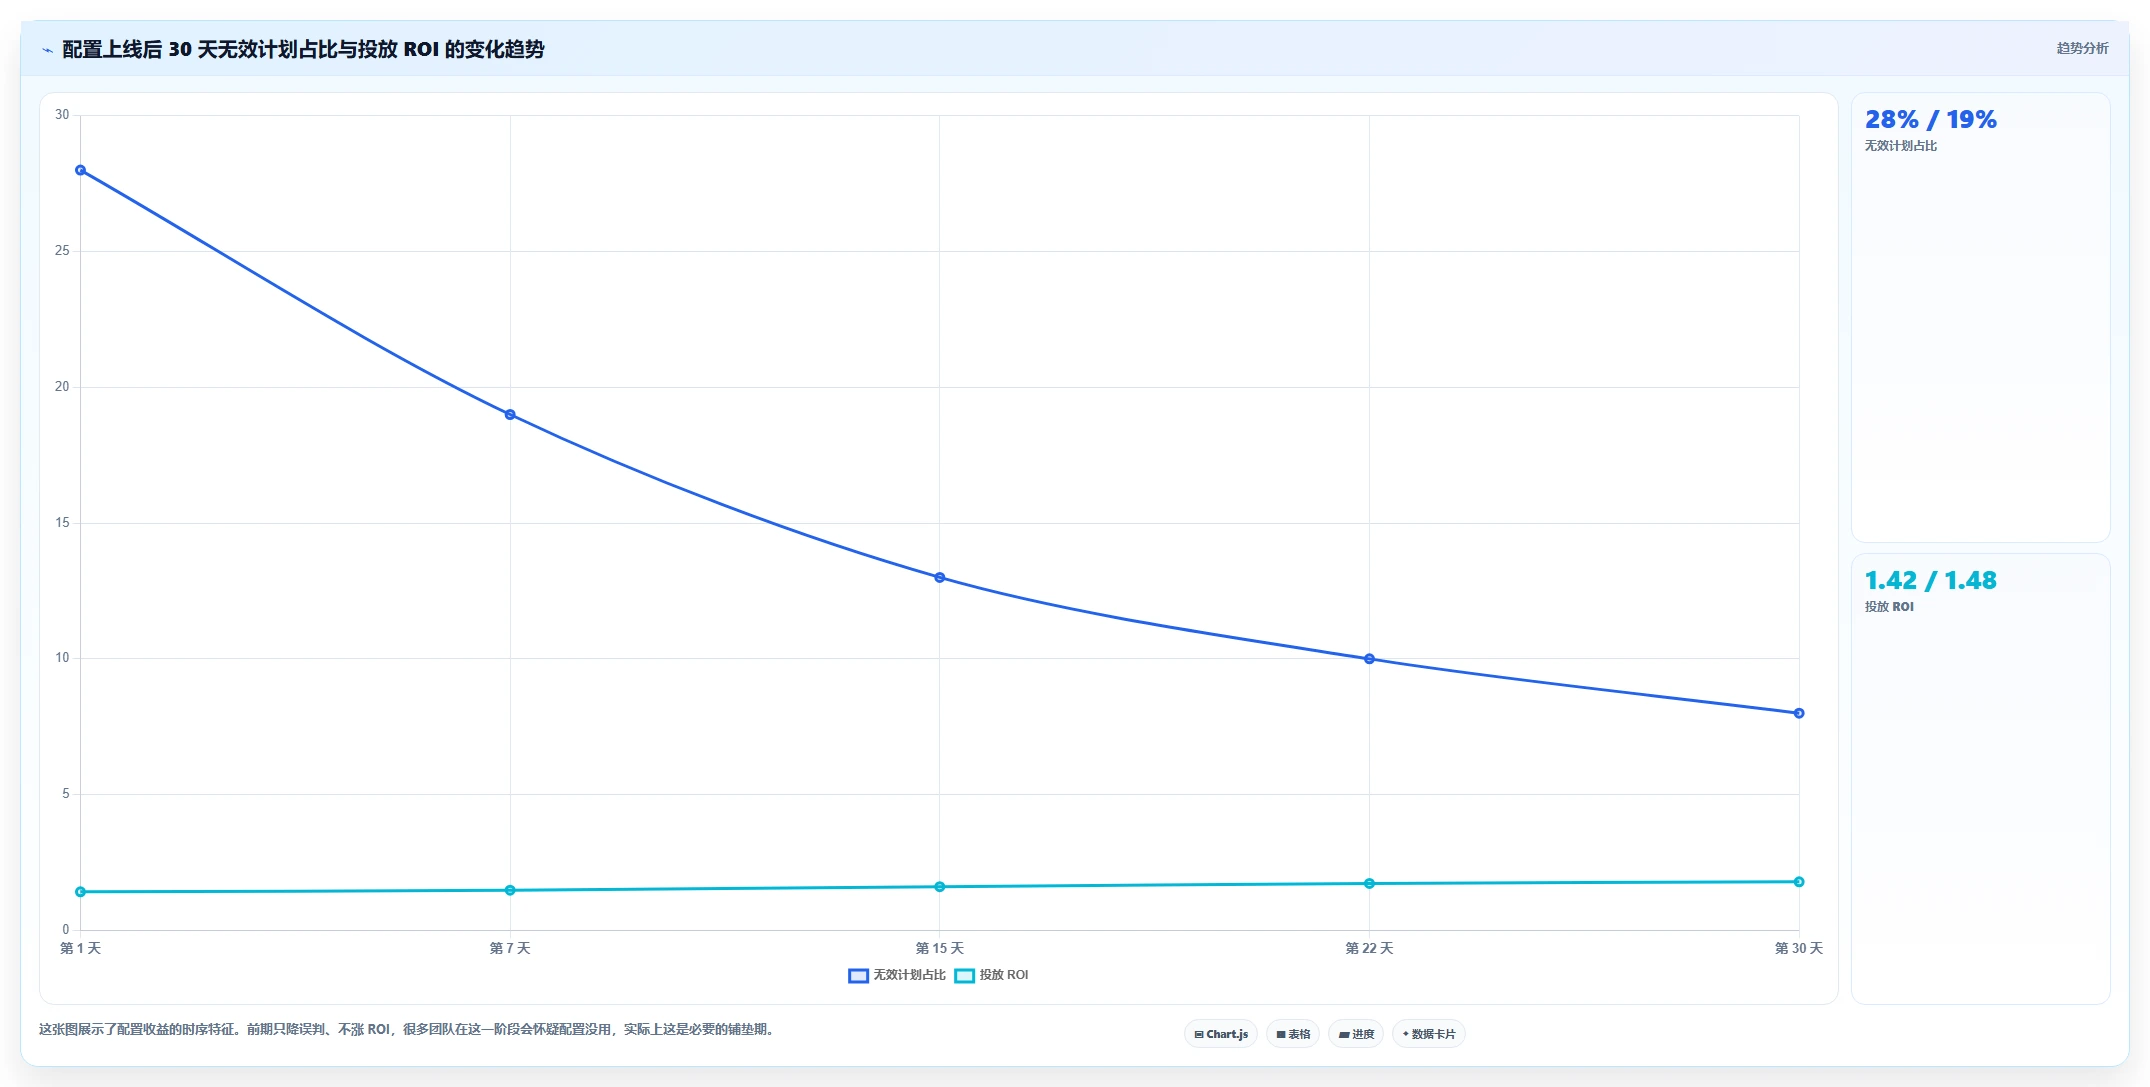
Task: Click the cyan ROI point at 第 15 天
Action: pos(940,887)
